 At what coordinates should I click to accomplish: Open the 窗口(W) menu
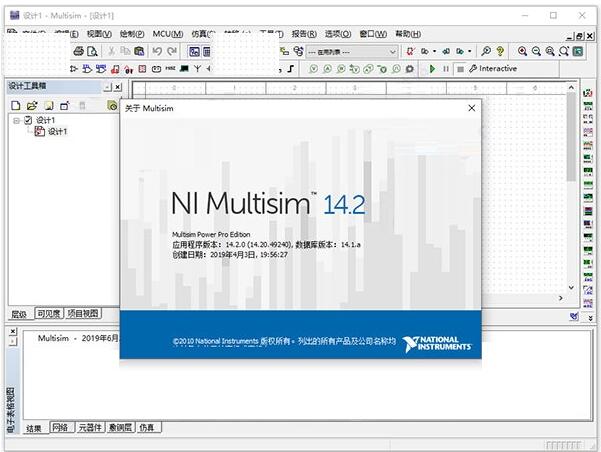point(373,34)
